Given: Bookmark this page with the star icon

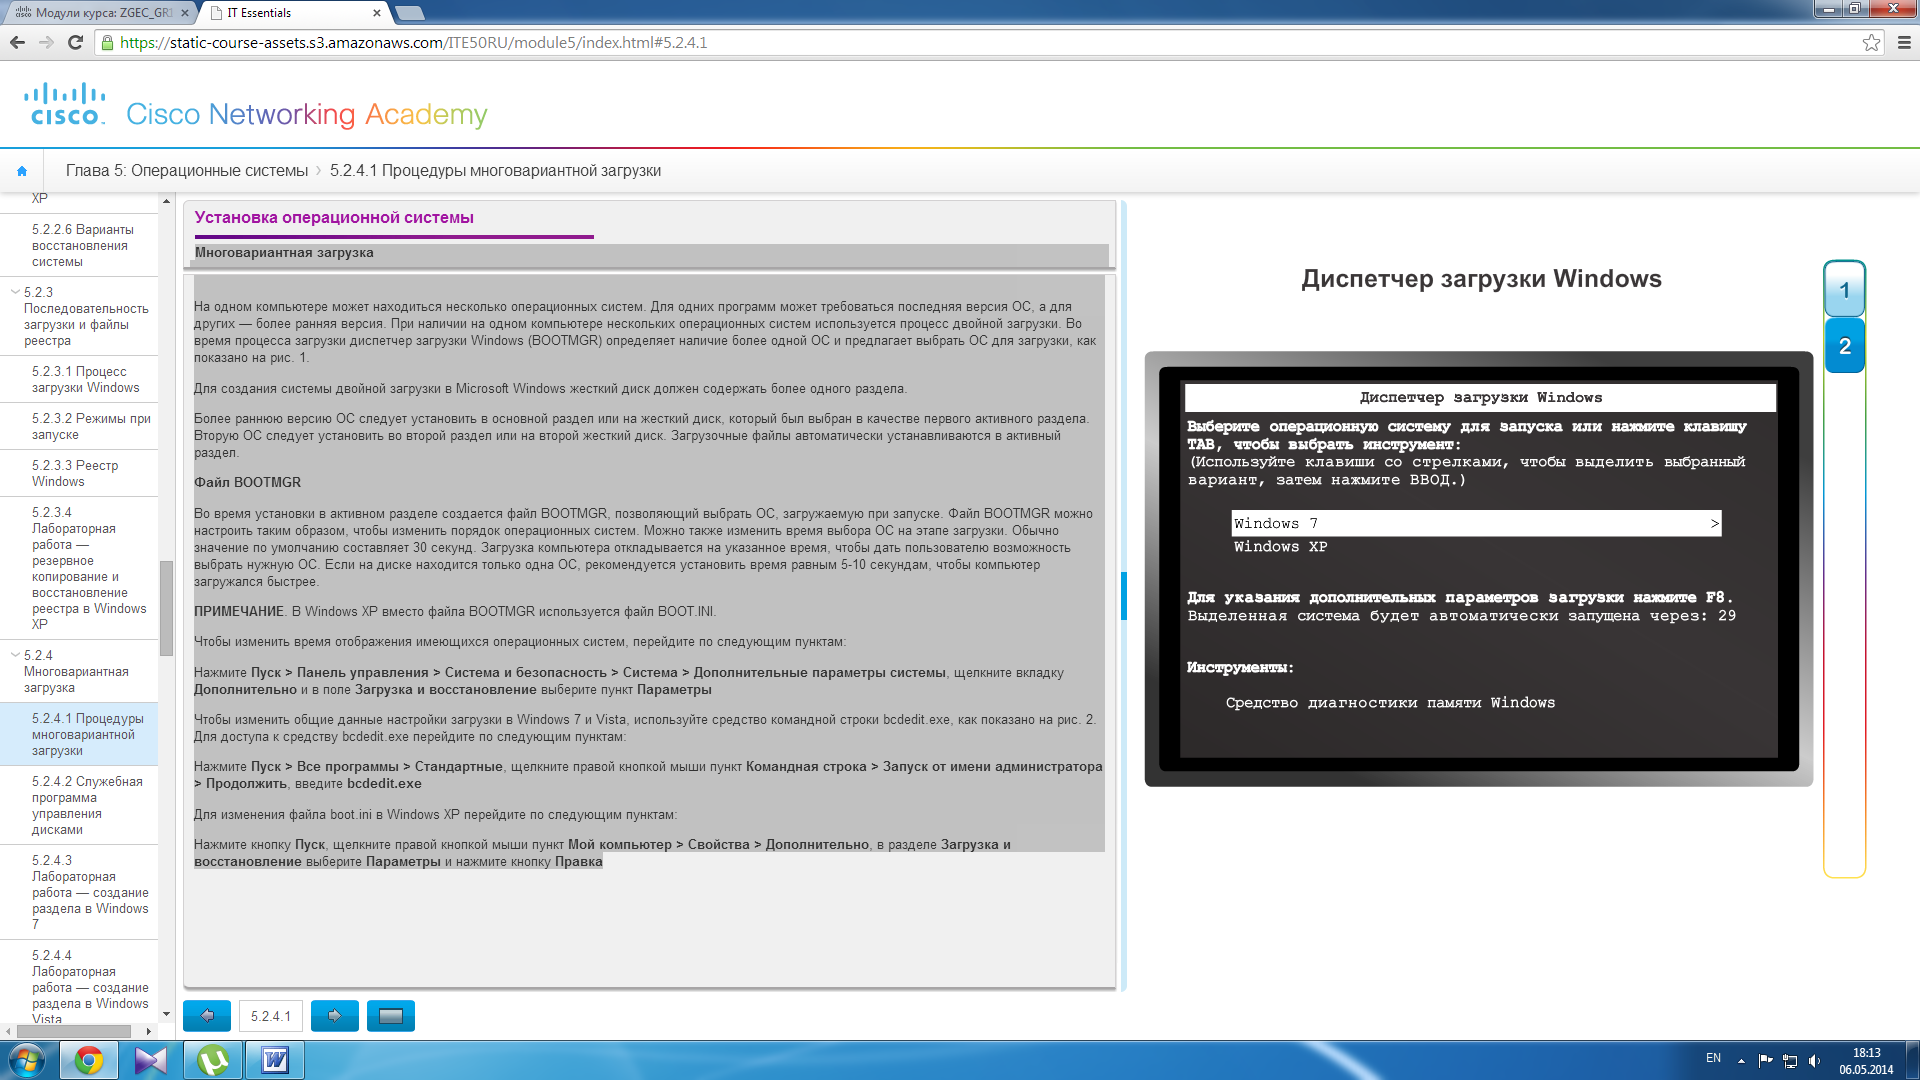Looking at the screenshot, I should [1871, 42].
